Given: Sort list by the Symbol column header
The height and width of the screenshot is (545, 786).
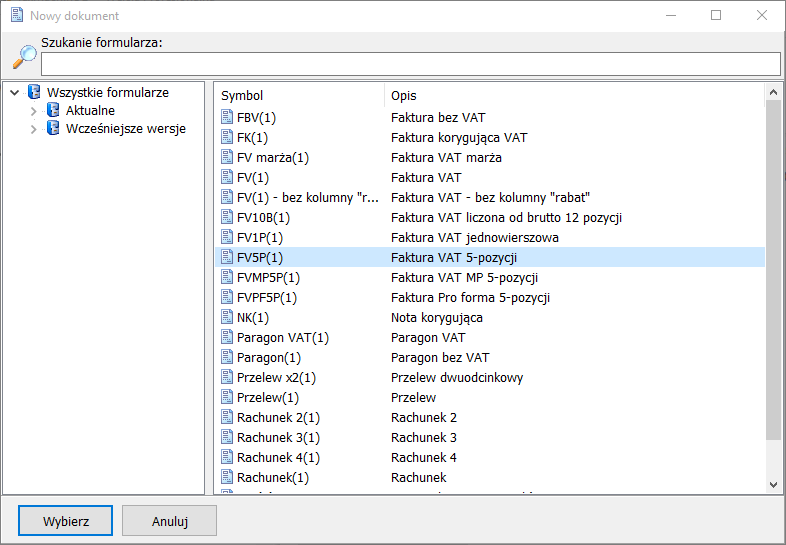Looking at the screenshot, I should coord(300,96).
